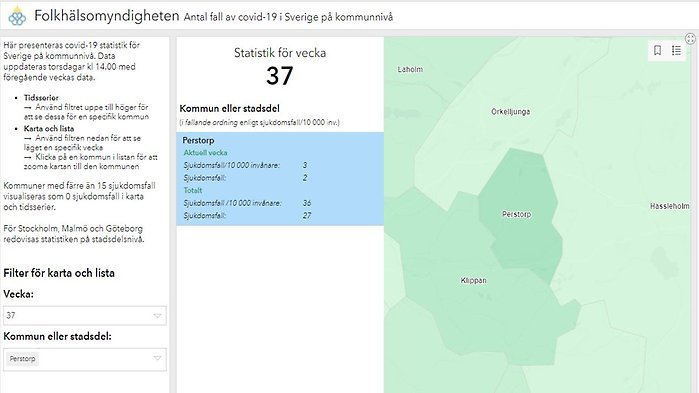Open the map bookmarks icon
This screenshot has height=393, width=699.
point(657,50)
